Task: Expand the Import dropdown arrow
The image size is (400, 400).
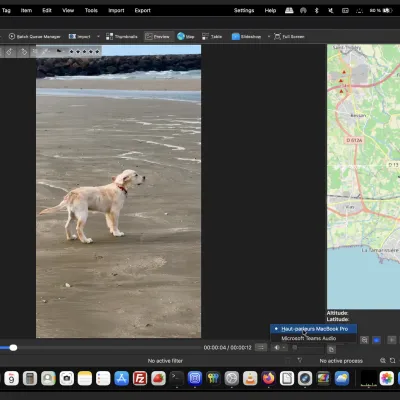Action: click(x=98, y=36)
